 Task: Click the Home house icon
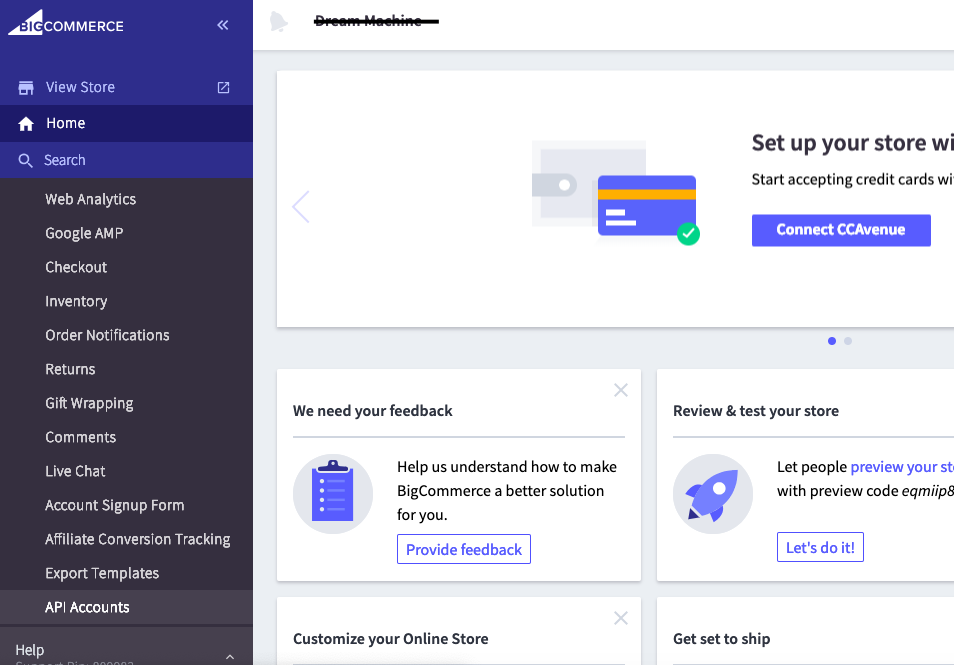pyautogui.click(x=26, y=124)
